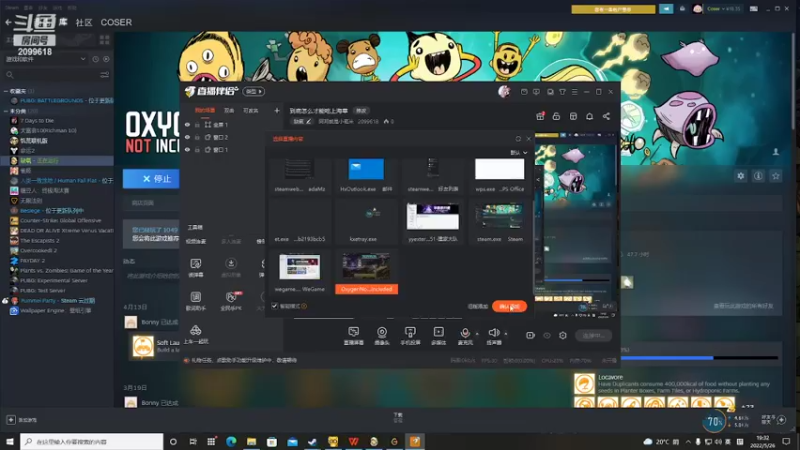
Task: Open the mode switch pill beside streaming logo
Action: (254, 92)
